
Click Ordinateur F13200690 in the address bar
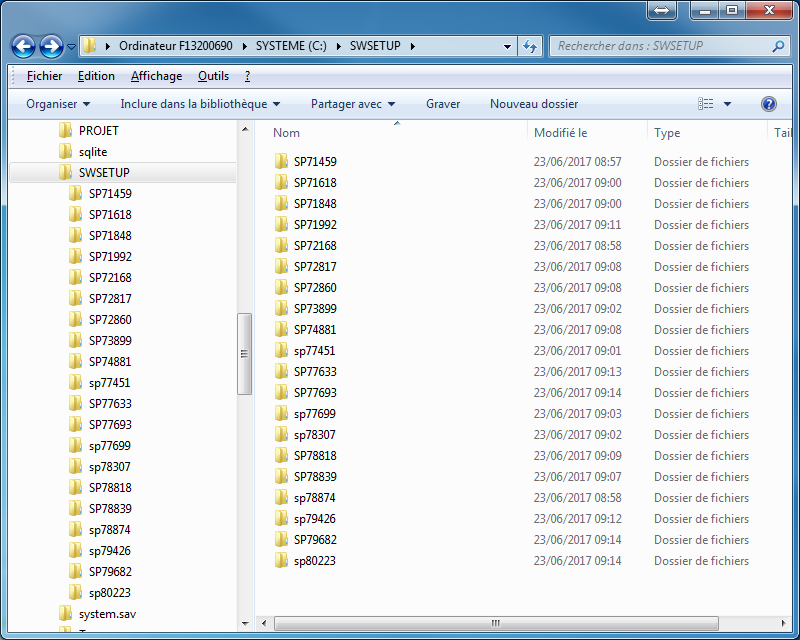point(176,46)
